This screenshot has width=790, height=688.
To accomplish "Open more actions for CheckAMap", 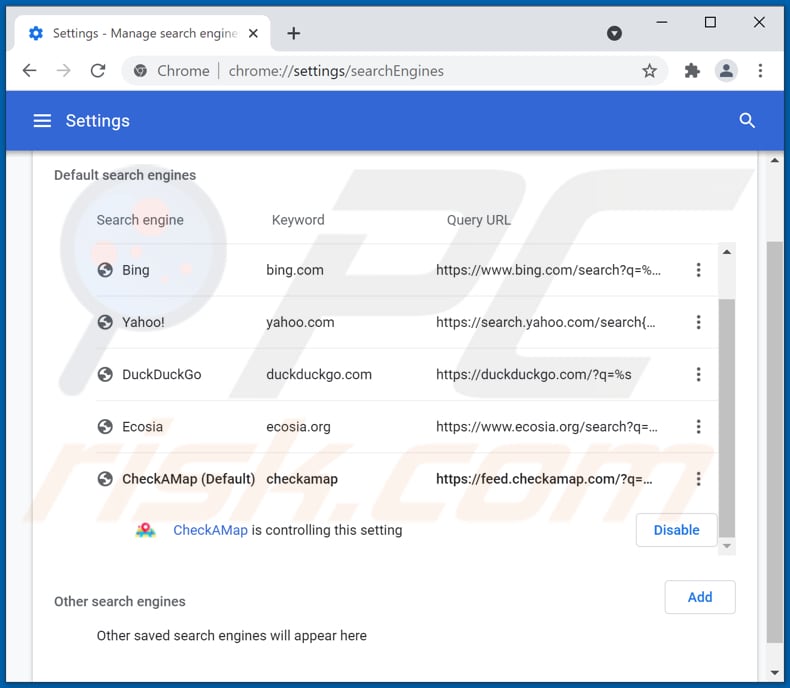I will click(x=698, y=479).
